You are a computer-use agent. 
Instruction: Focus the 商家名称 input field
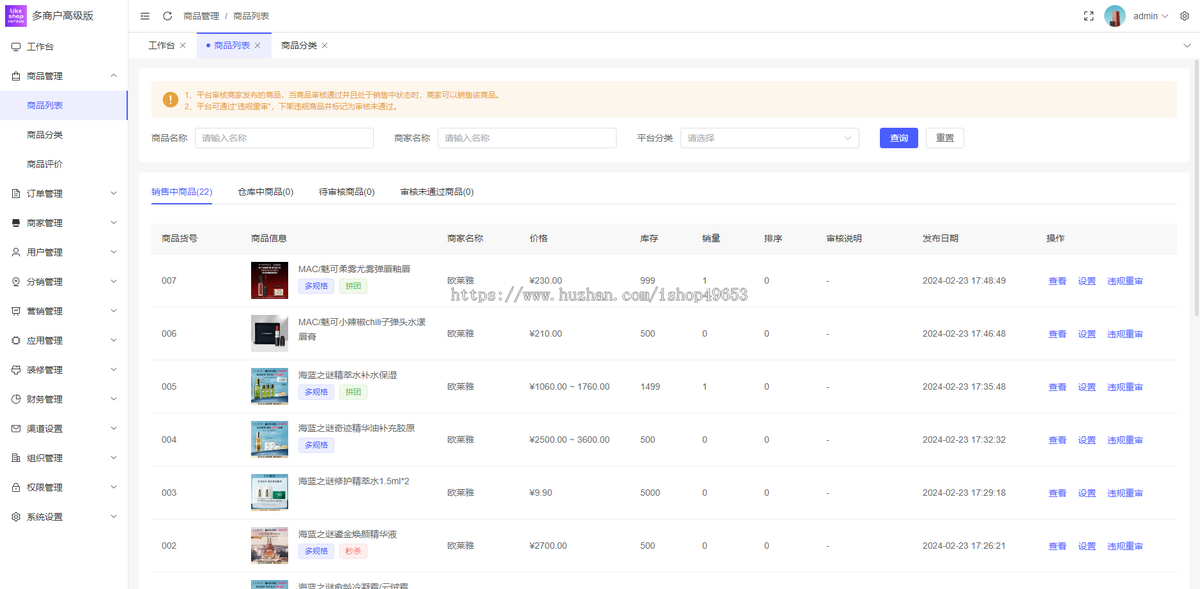pyautogui.click(x=527, y=138)
